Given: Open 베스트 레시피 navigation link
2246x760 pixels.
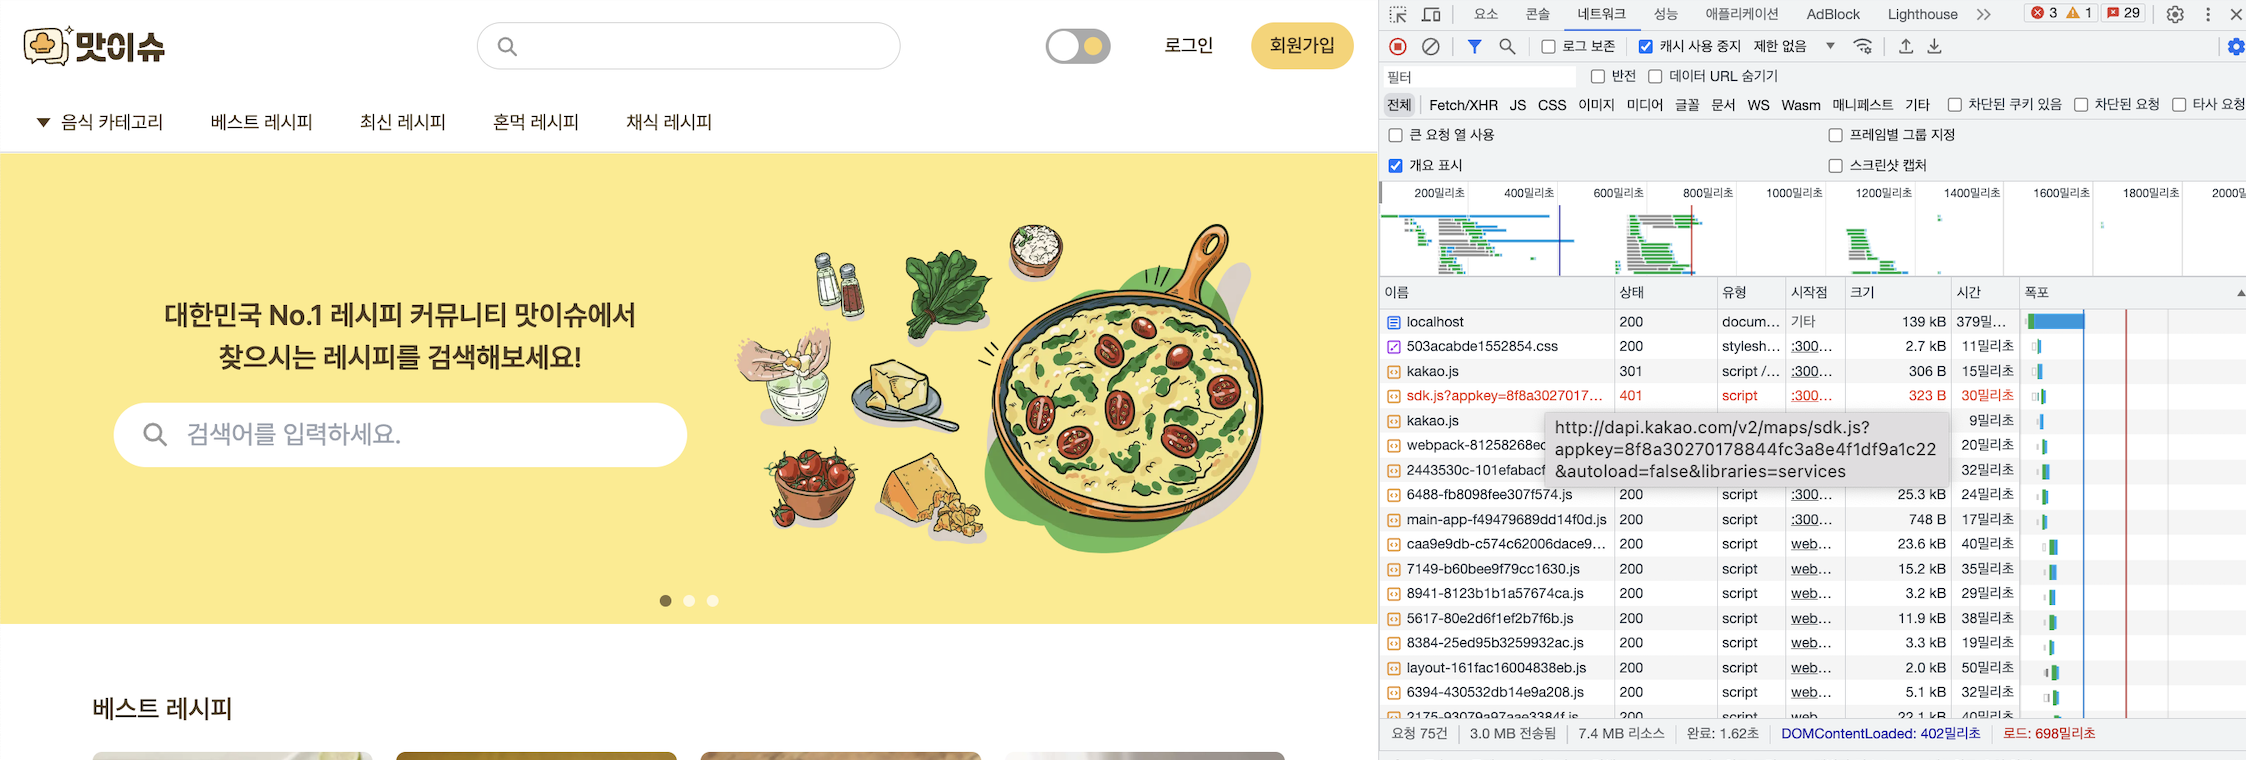Looking at the screenshot, I should [x=262, y=122].
